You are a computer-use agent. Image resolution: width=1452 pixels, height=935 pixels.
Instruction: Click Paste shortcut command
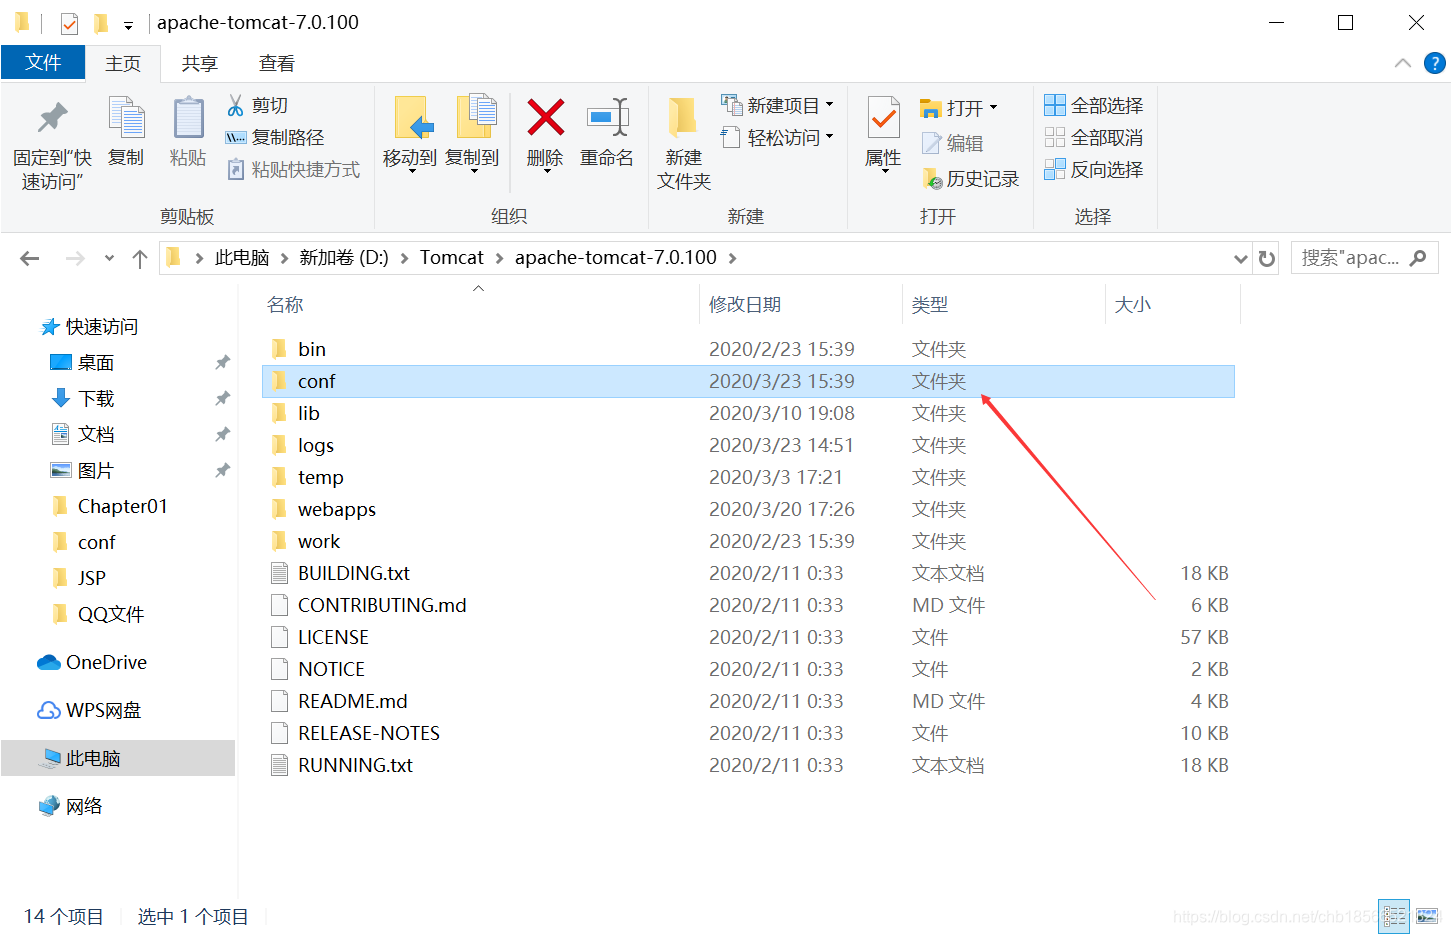[x=293, y=169]
